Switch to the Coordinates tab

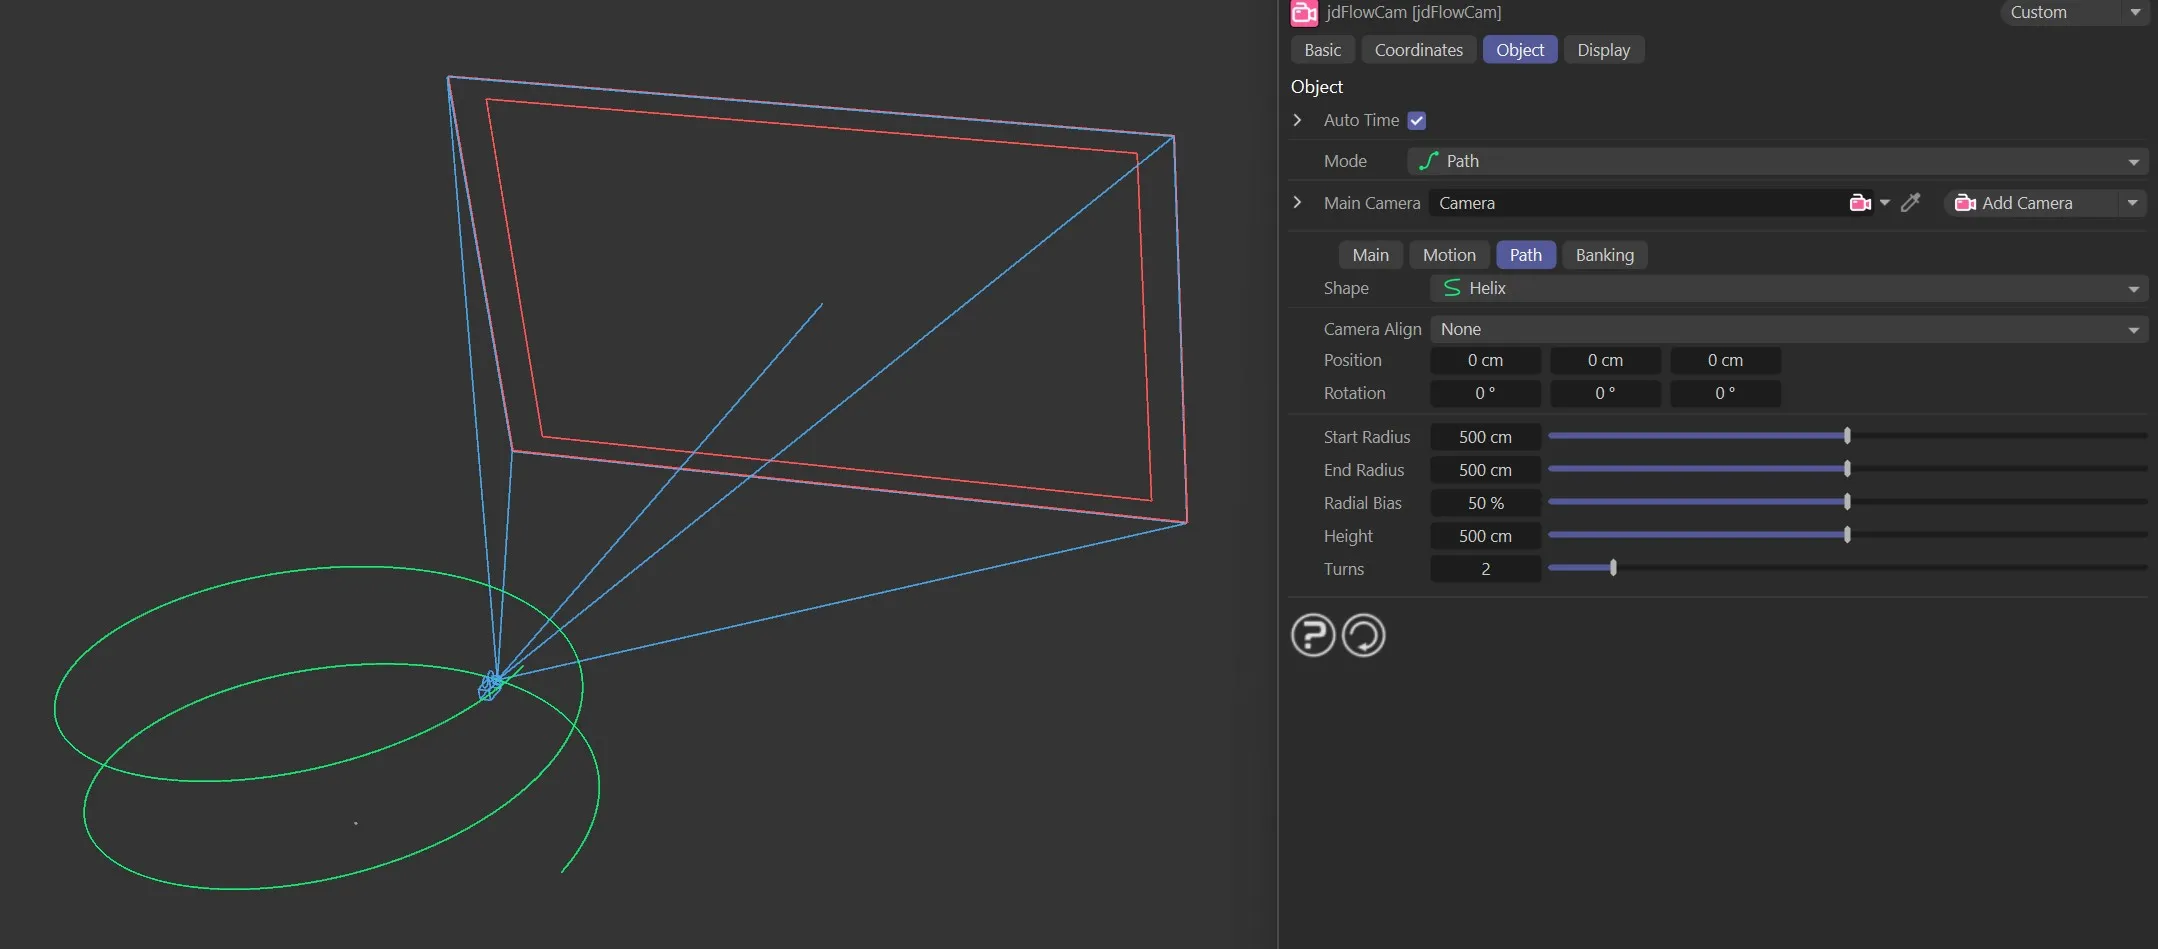pos(1418,50)
